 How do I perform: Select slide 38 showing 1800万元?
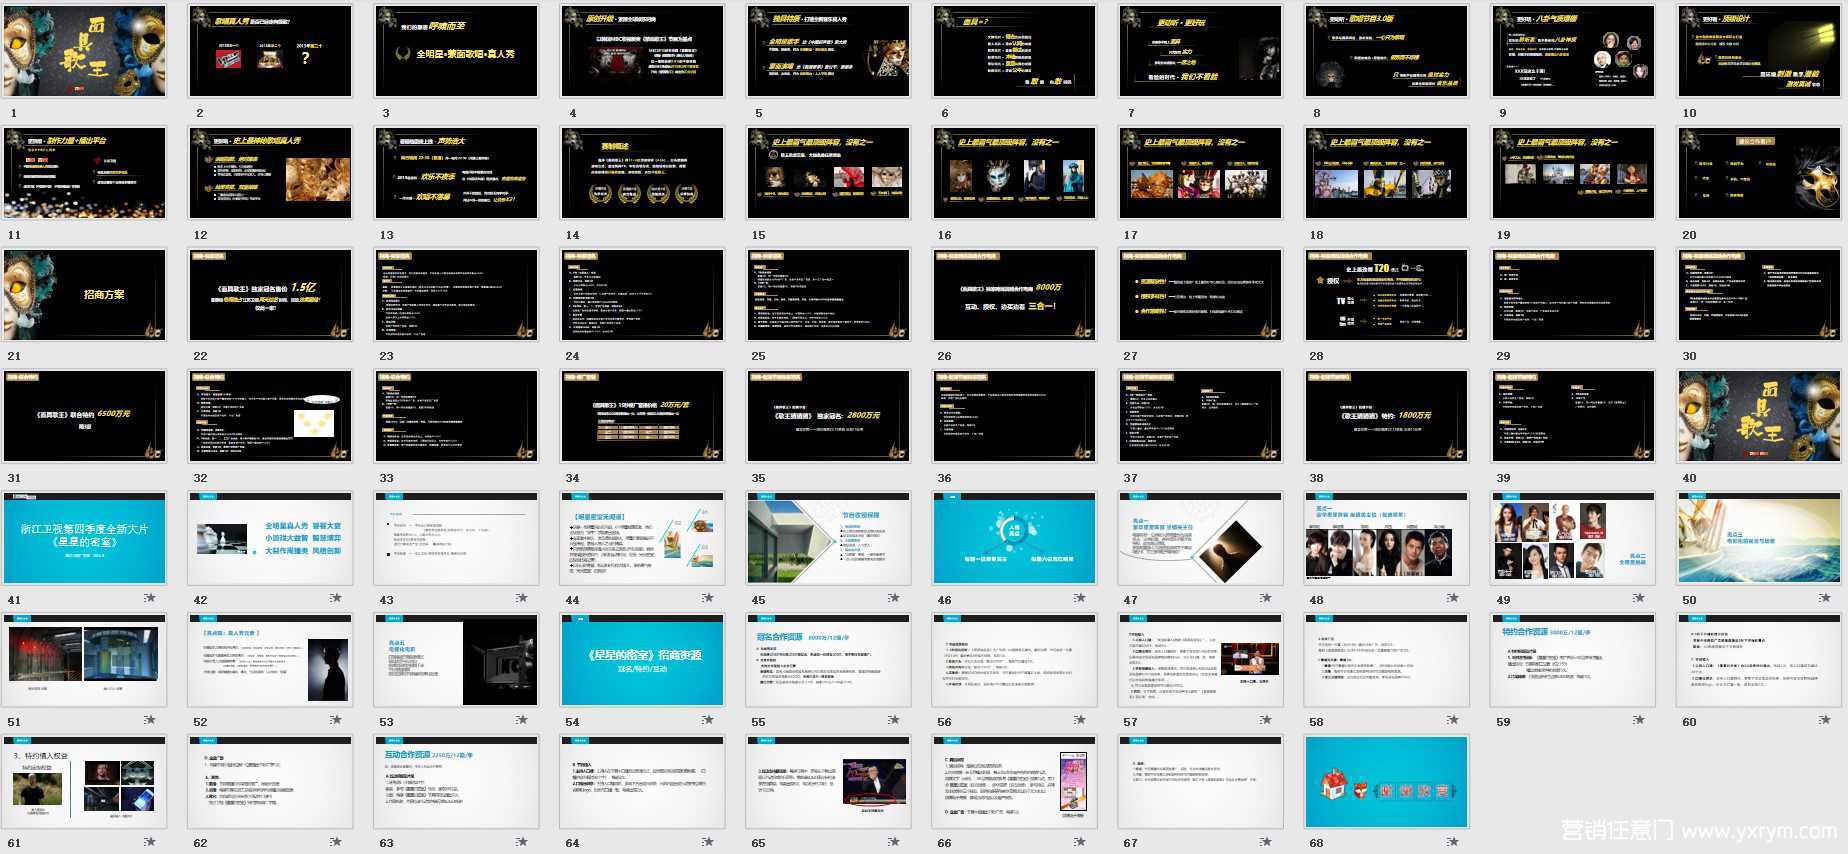1387,416
